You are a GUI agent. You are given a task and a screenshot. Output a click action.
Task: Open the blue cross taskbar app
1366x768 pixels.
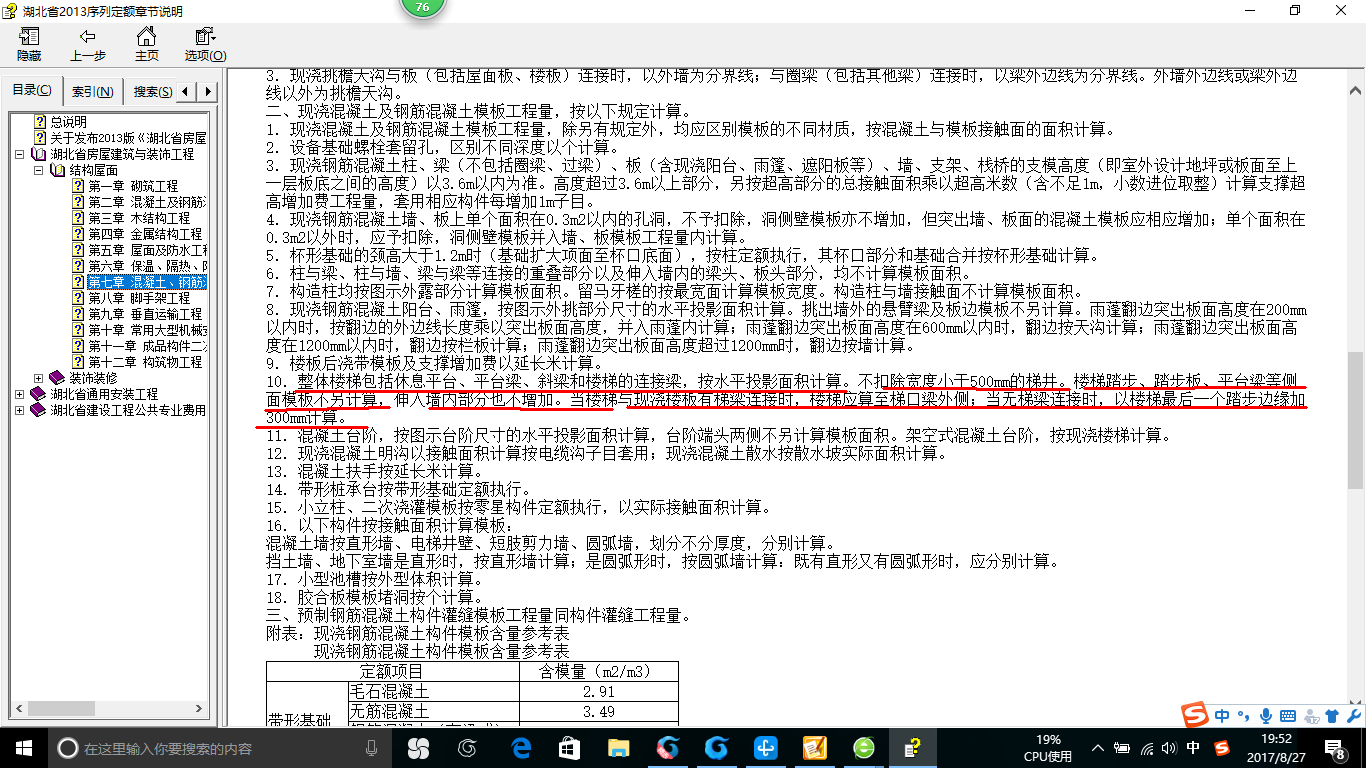pyautogui.click(x=765, y=747)
